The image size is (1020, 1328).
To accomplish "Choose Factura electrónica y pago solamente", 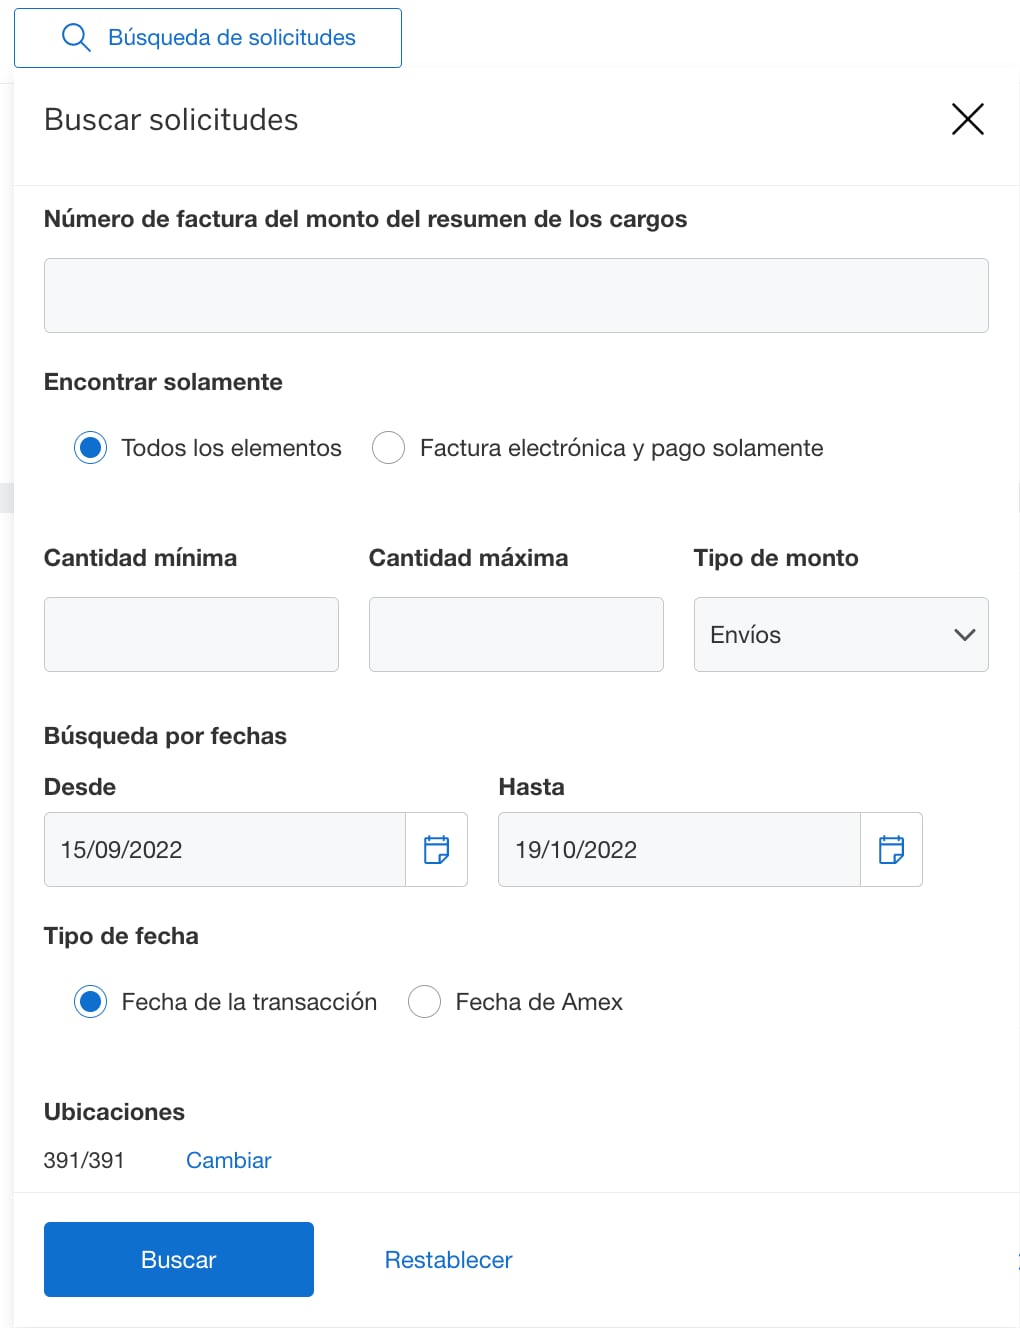I will tap(388, 447).
